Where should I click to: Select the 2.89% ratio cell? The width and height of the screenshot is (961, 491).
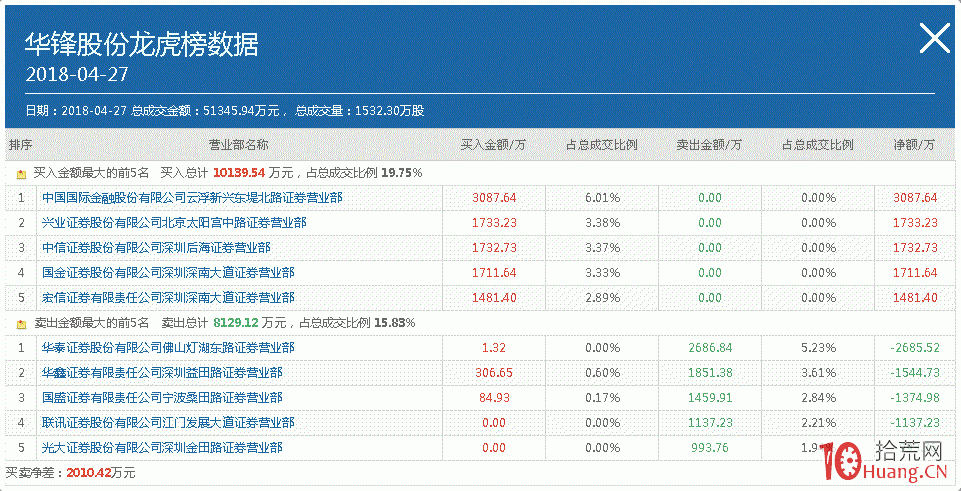coord(602,298)
